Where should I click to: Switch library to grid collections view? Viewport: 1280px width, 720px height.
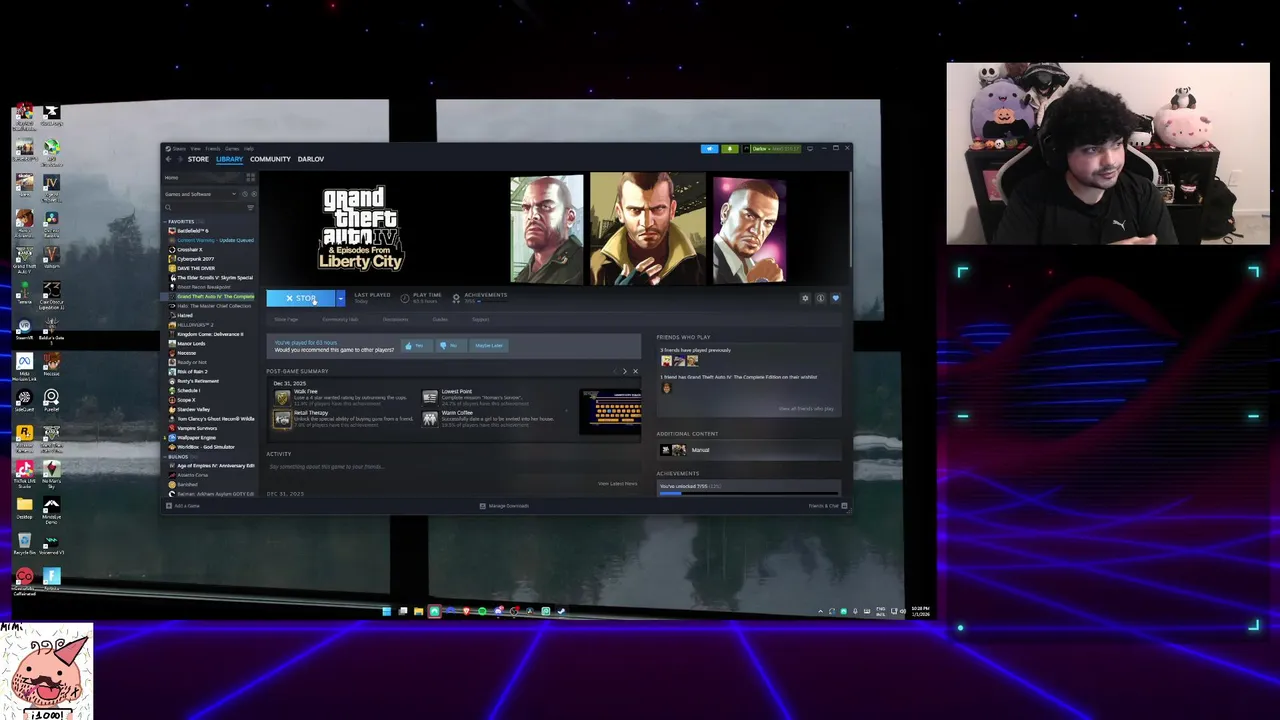250,177
